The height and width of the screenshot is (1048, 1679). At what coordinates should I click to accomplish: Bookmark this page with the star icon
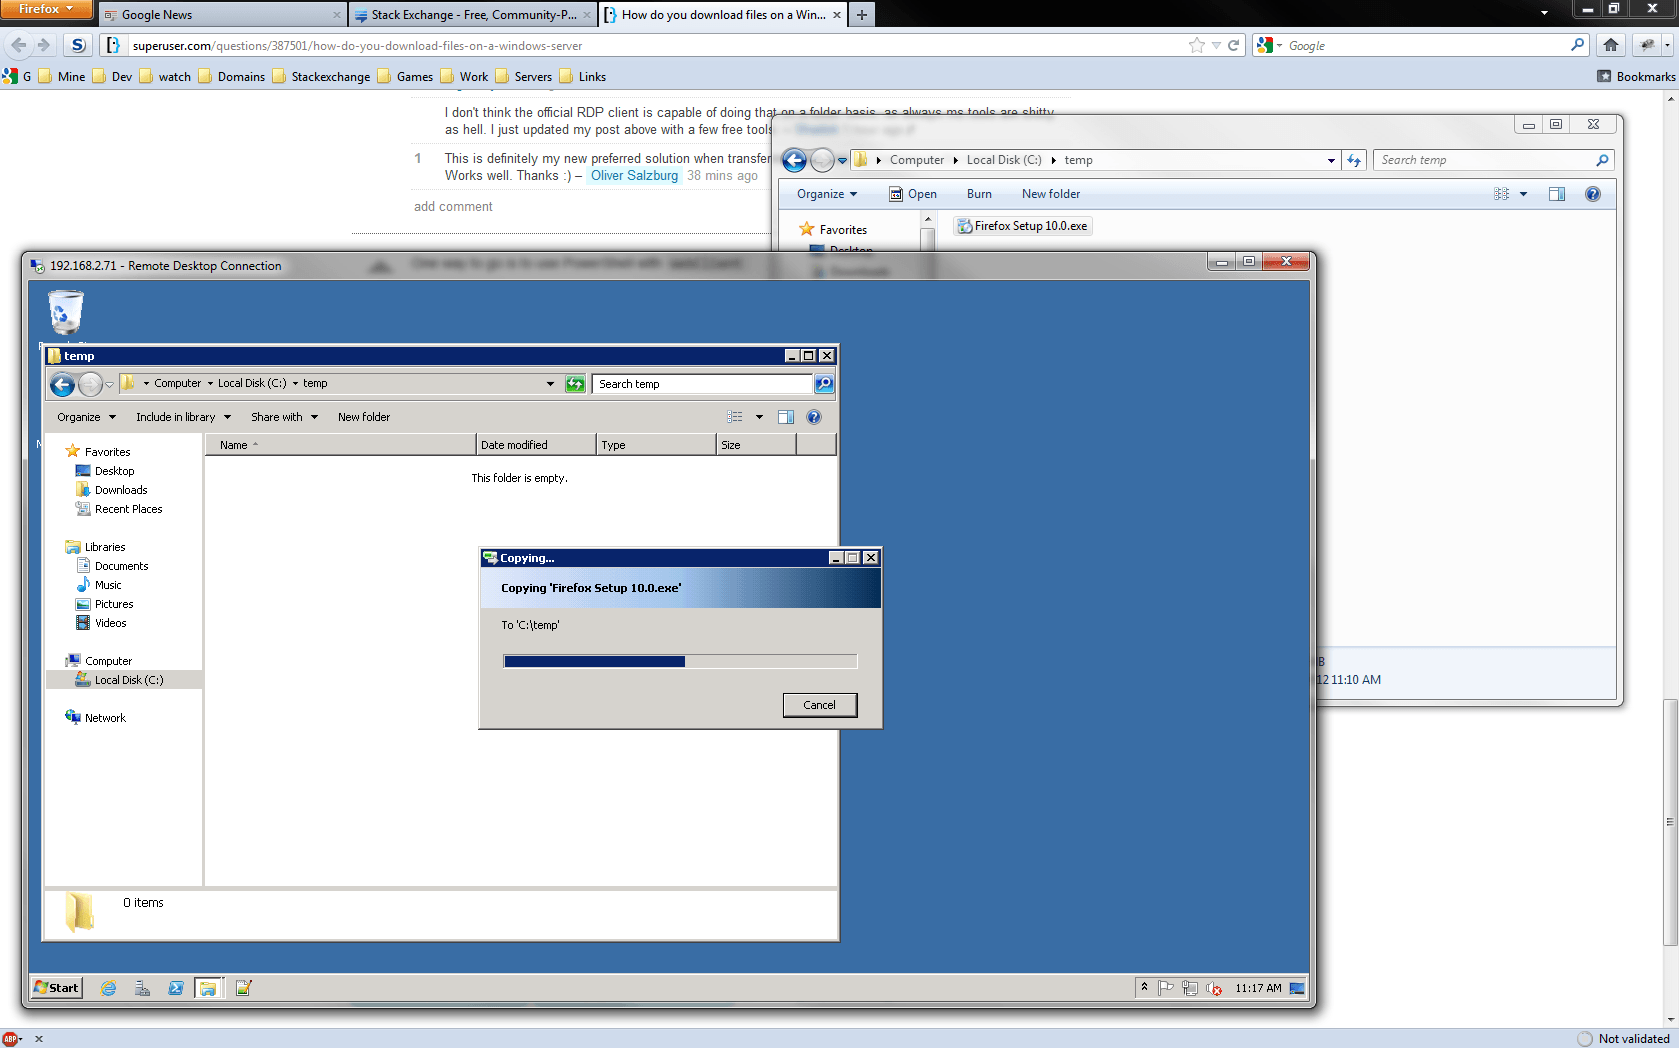click(x=1197, y=45)
